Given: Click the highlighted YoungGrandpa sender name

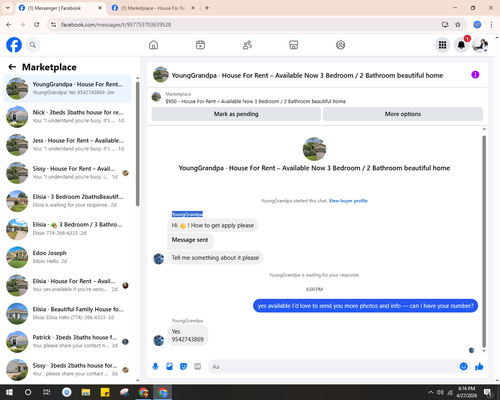Looking at the screenshot, I should click(x=187, y=214).
